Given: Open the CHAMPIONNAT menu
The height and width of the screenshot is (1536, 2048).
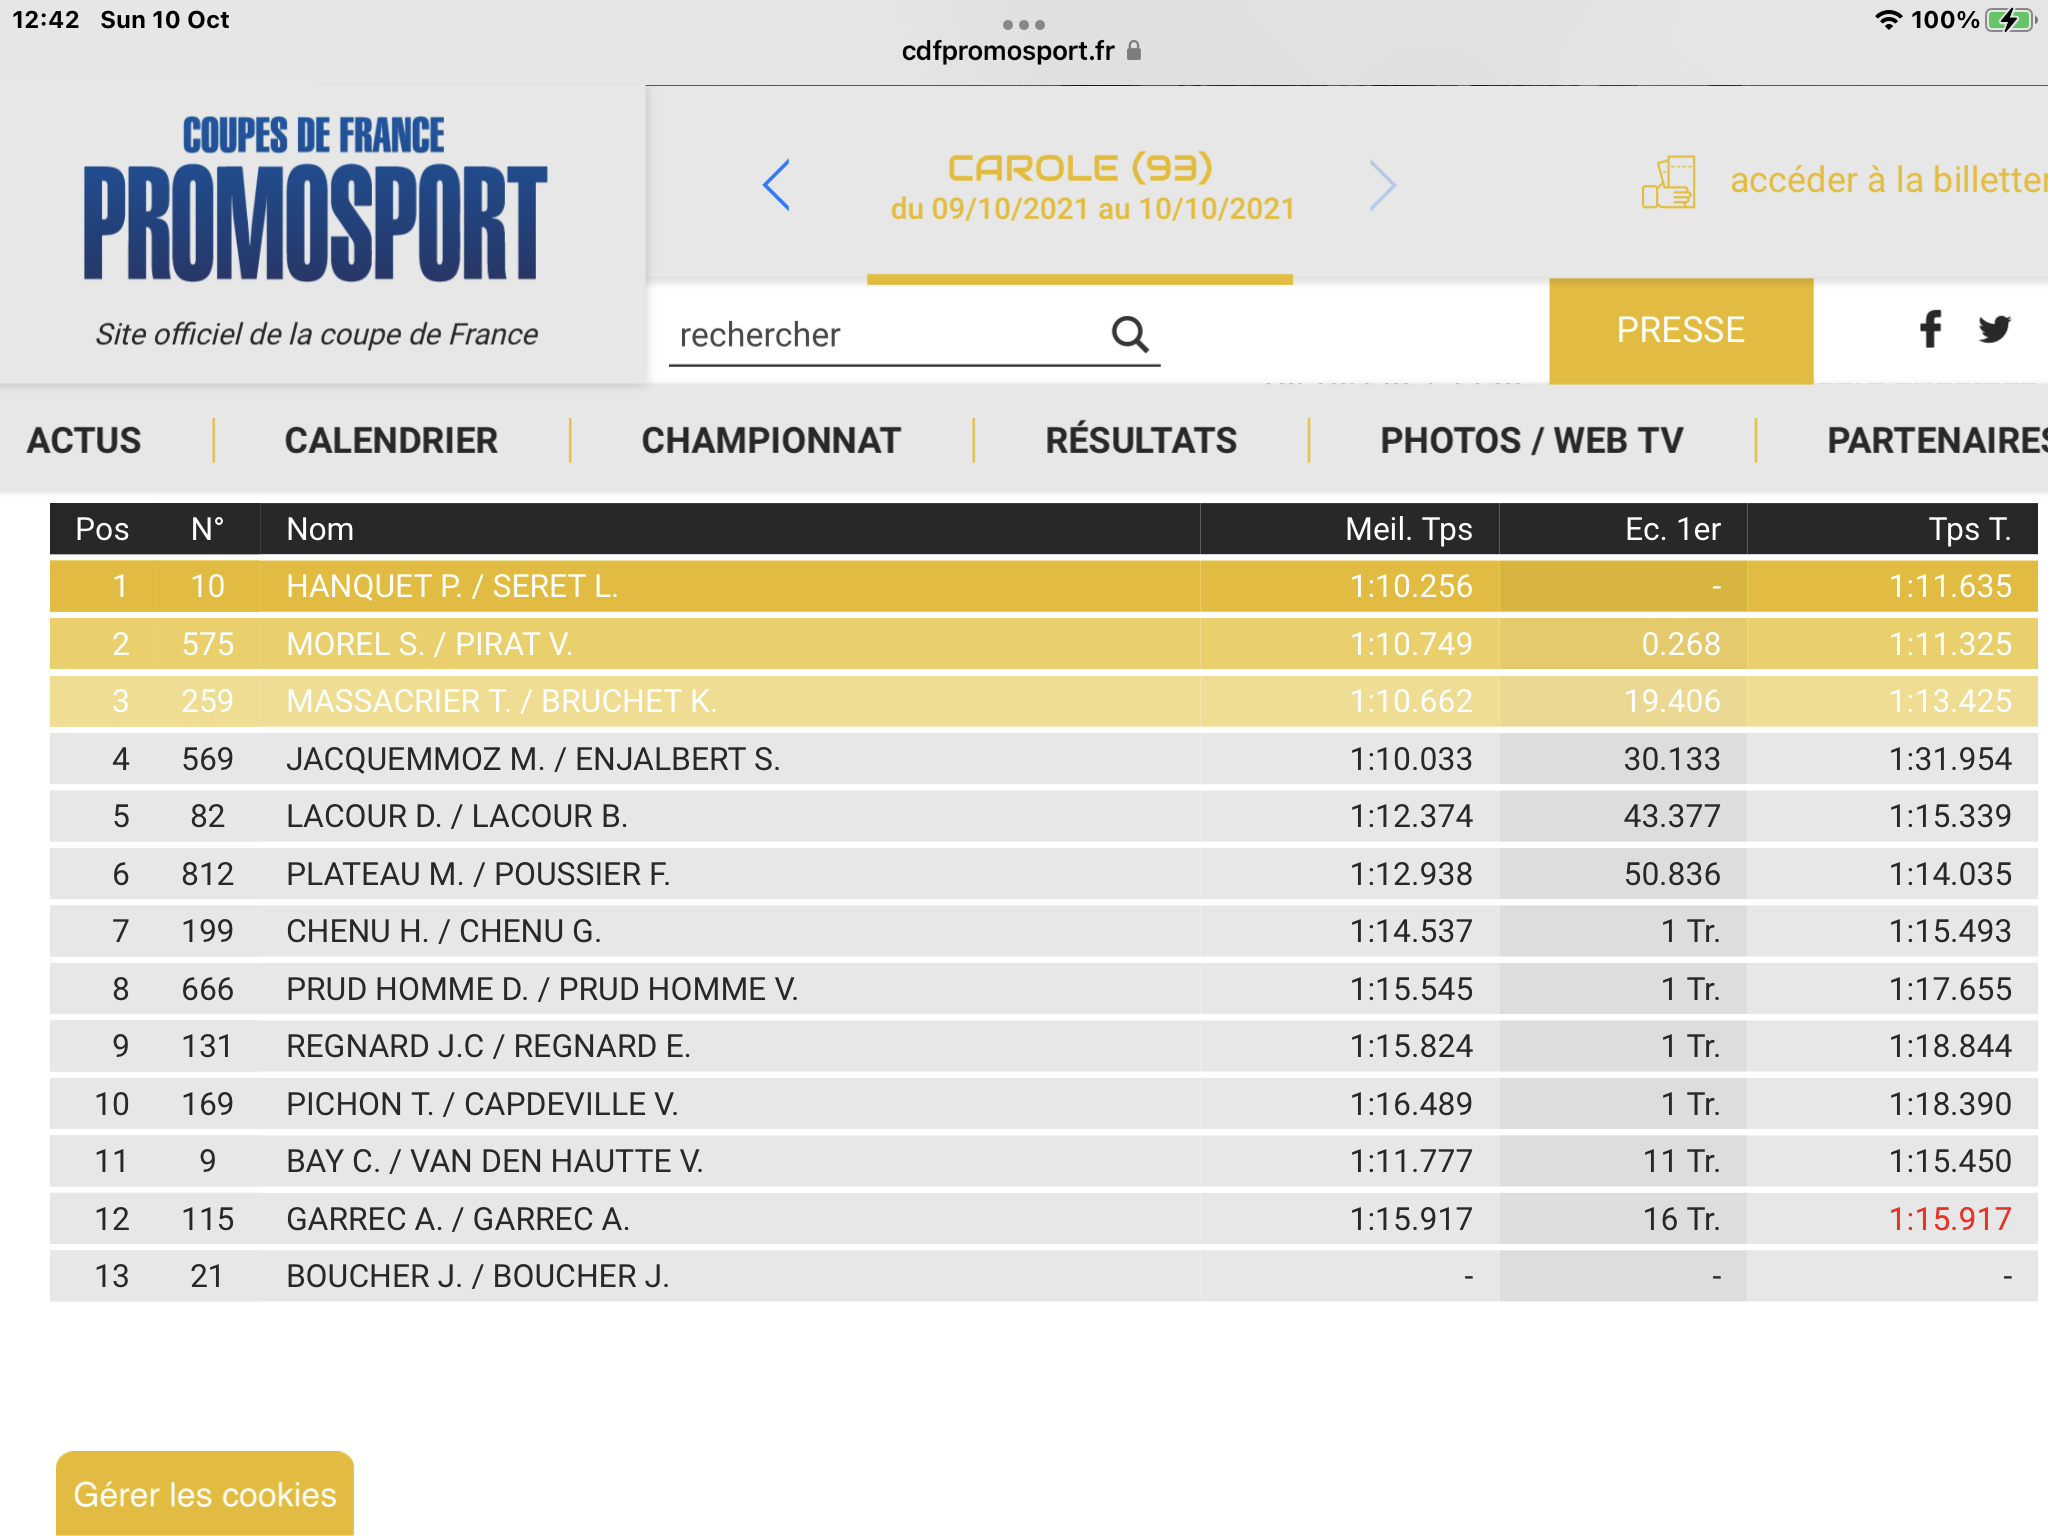Looking at the screenshot, I should (x=771, y=441).
